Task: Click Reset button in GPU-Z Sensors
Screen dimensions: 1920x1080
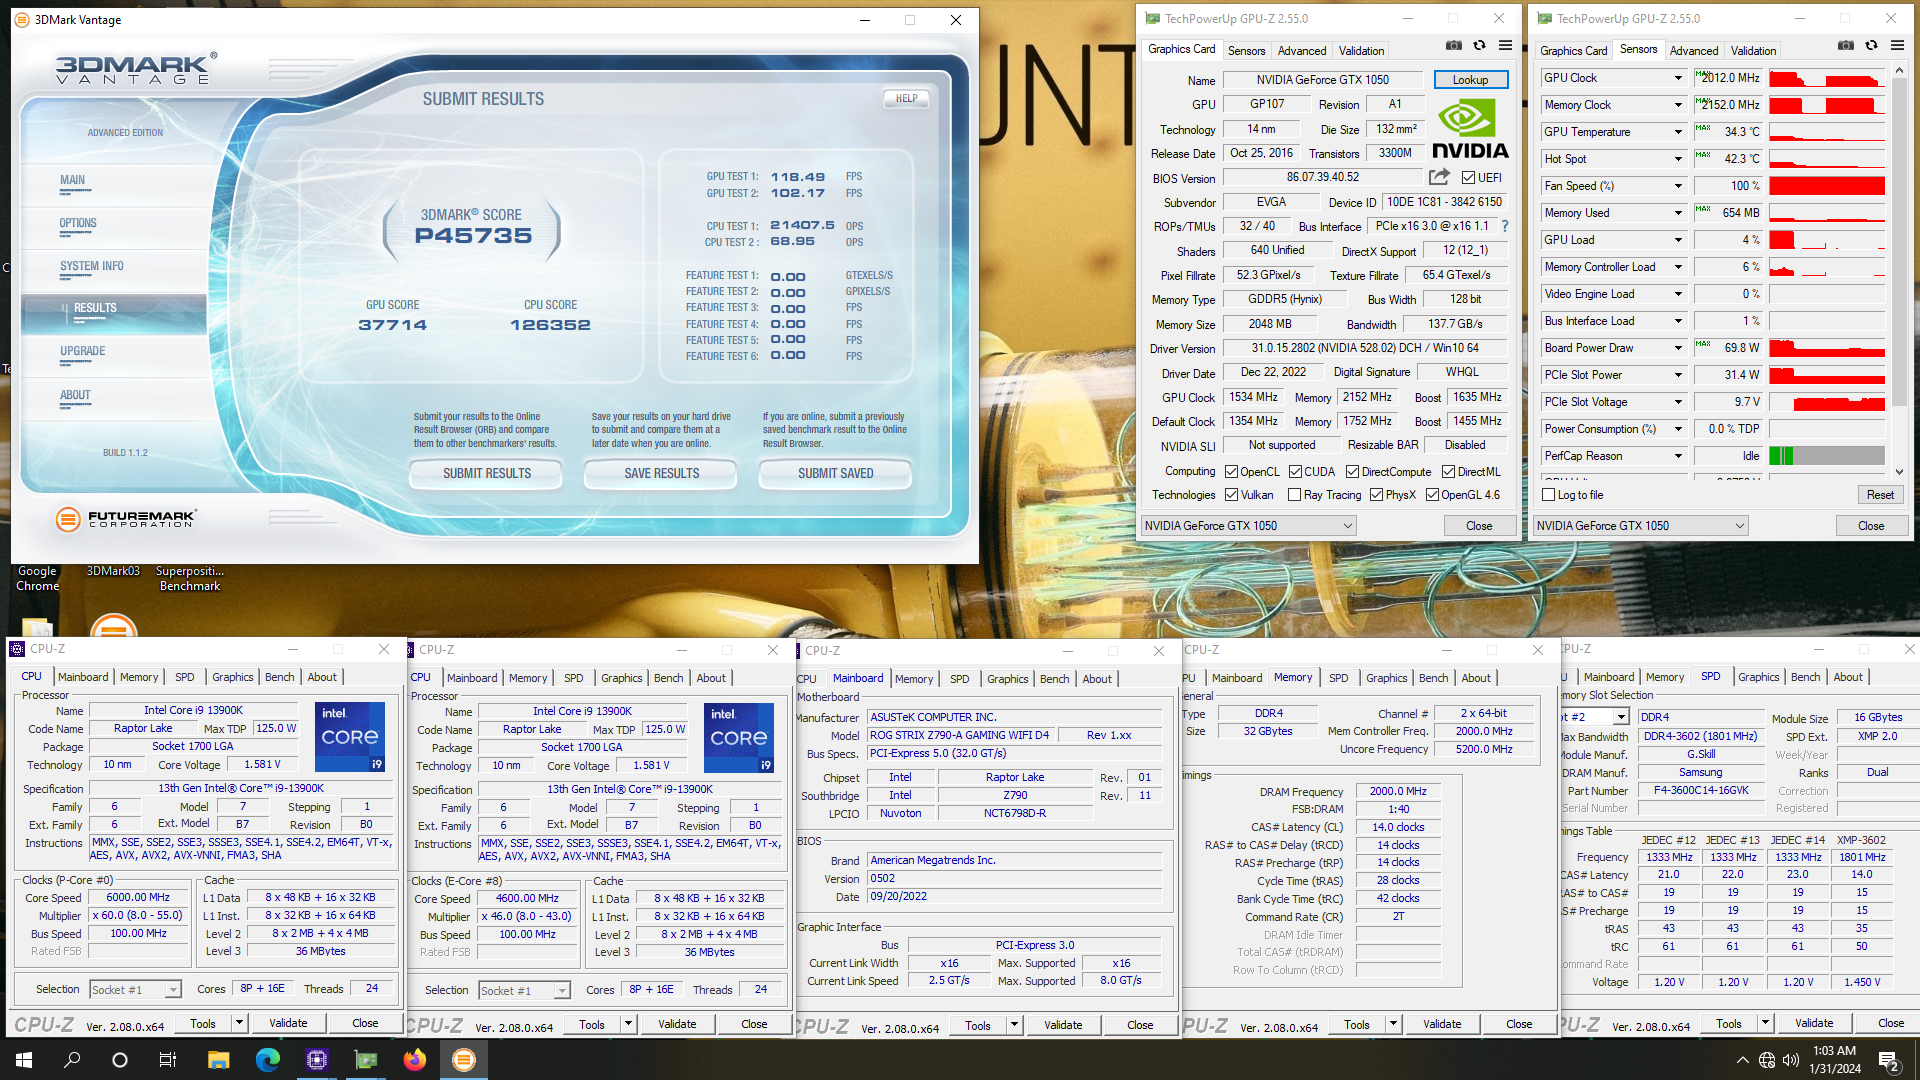Action: (1880, 495)
